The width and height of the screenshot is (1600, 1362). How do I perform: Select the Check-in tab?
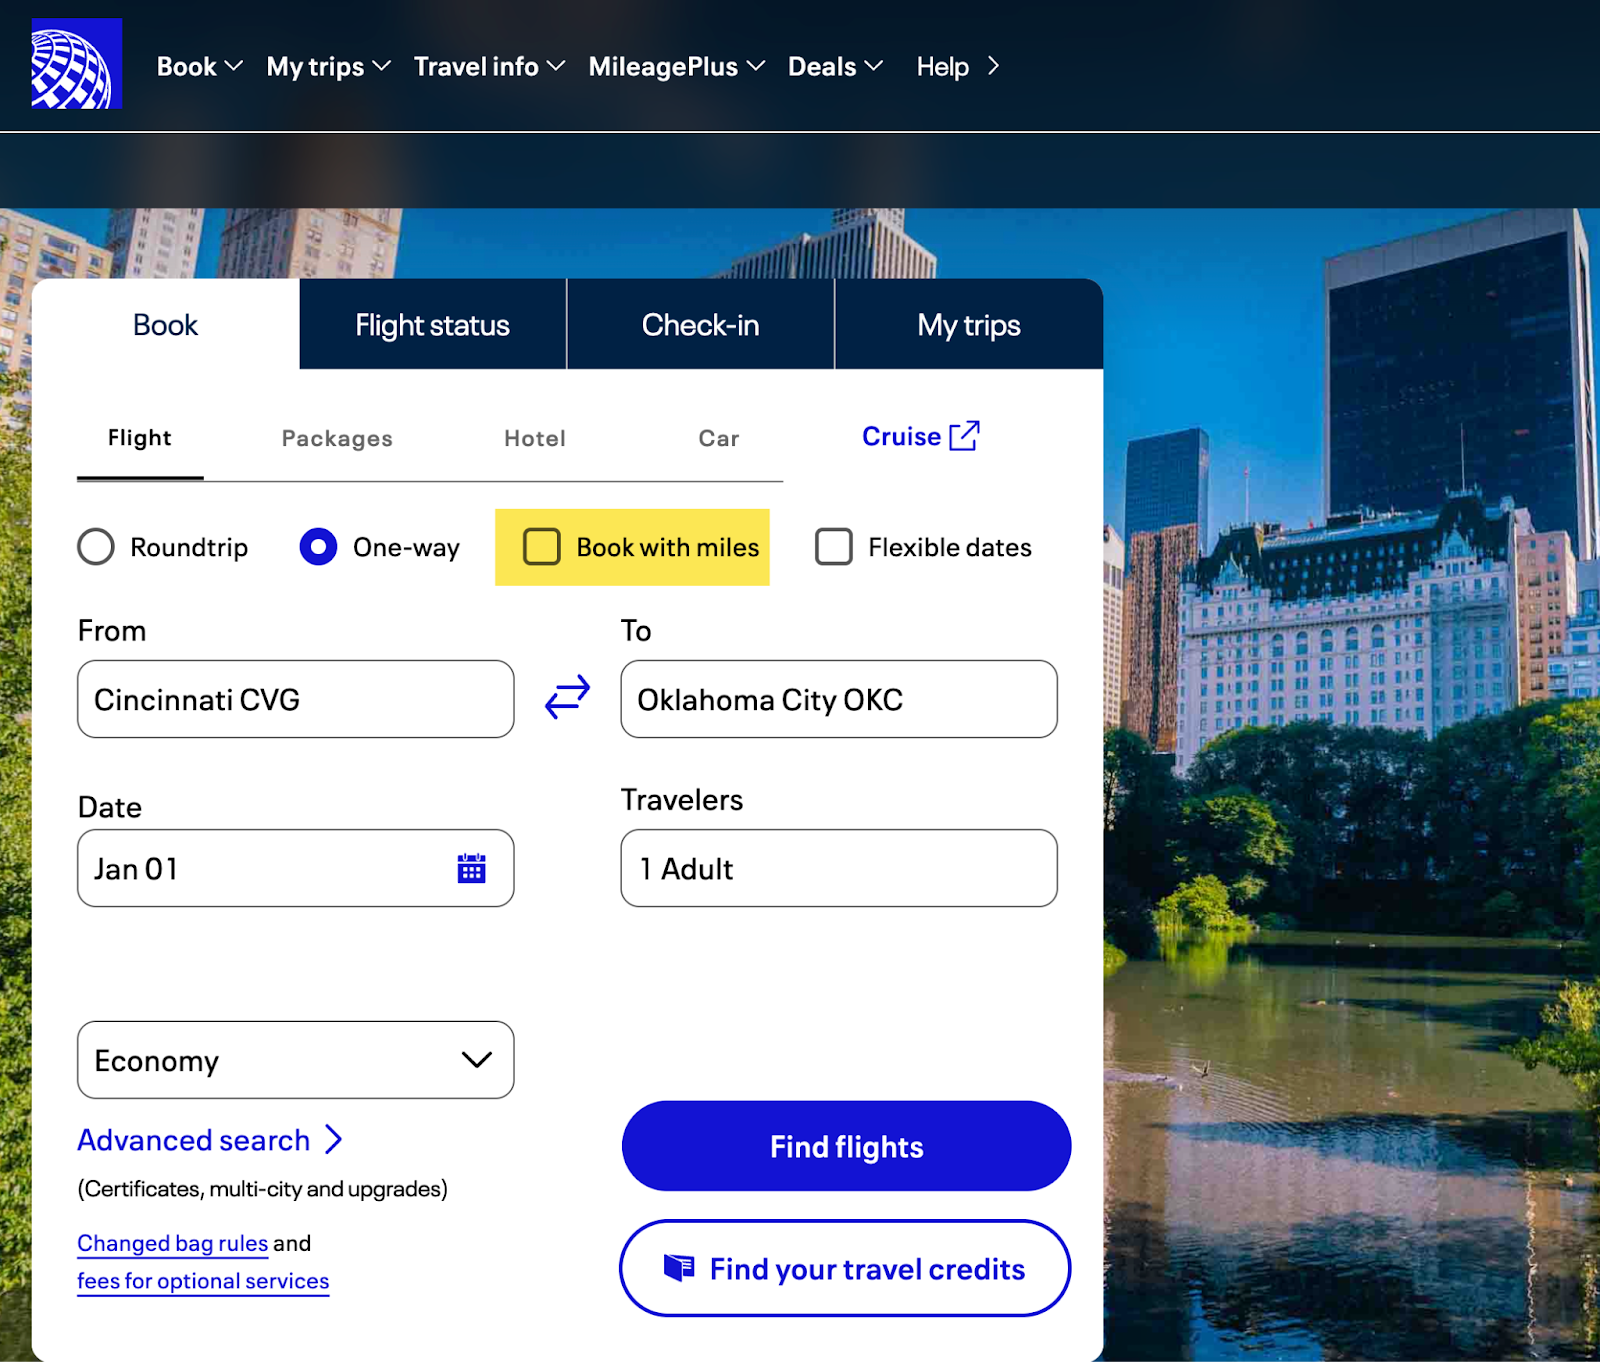pos(700,324)
